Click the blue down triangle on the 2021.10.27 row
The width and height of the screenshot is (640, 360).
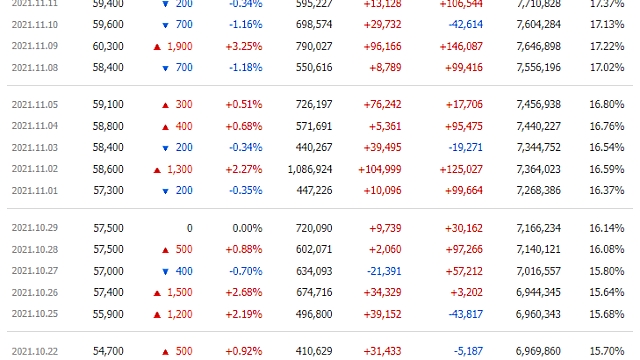(x=165, y=271)
